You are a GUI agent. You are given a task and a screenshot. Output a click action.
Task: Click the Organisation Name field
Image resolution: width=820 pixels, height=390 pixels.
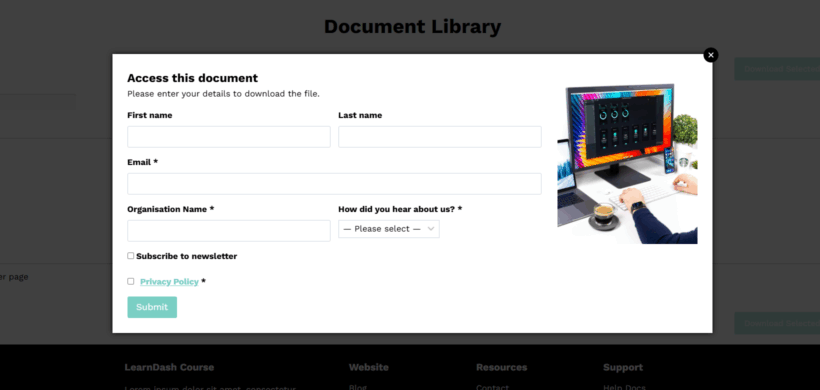(229, 231)
